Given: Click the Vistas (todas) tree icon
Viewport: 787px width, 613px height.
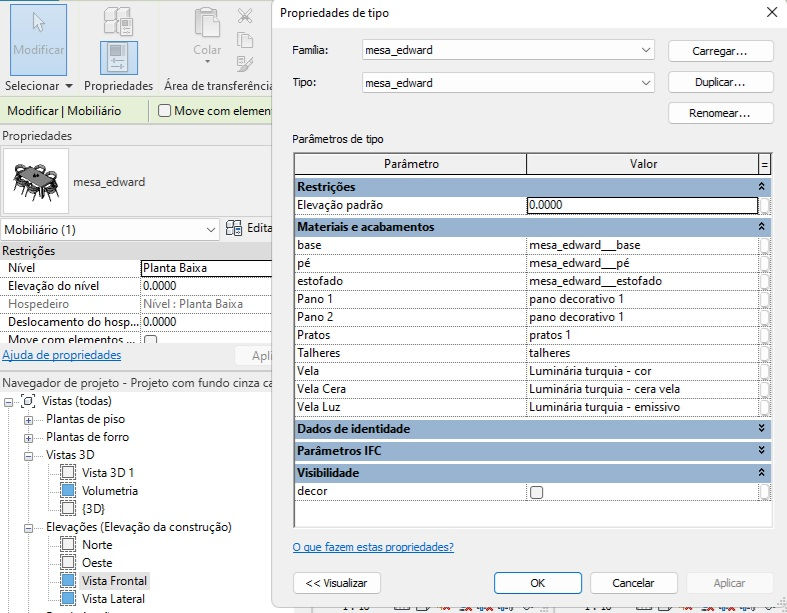Looking at the screenshot, I should pyautogui.click(x=28, y=401).
